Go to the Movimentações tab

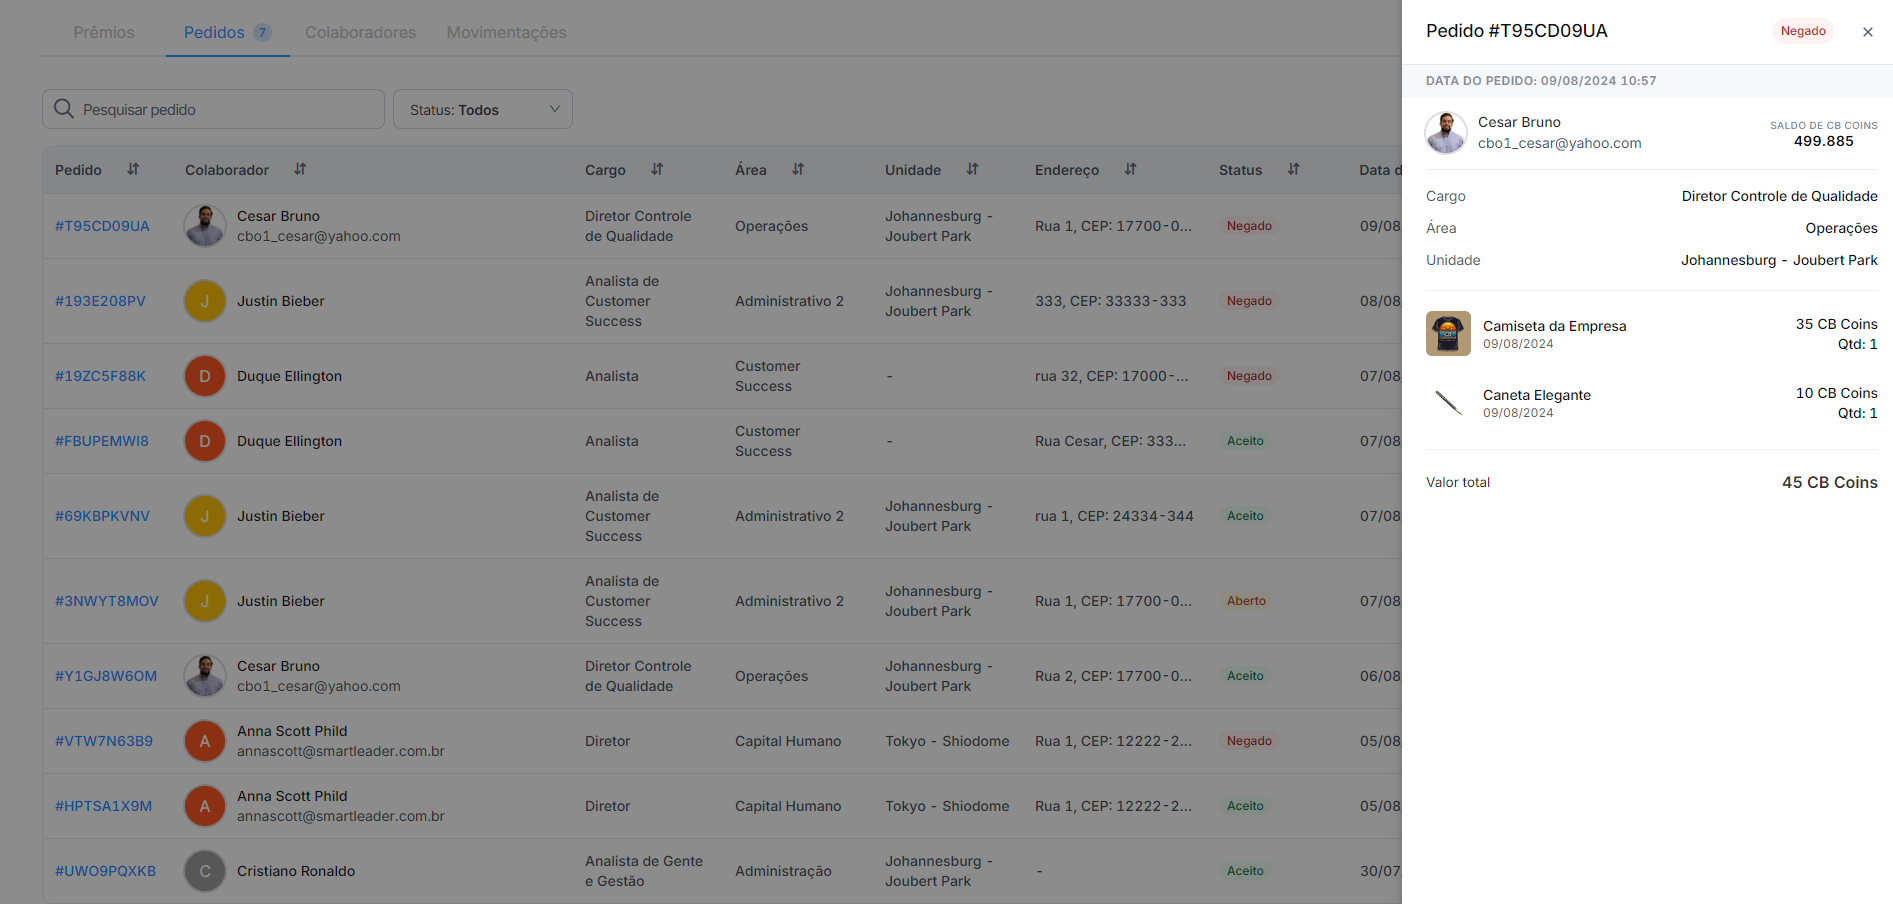pyautogui.click(x=506, y=32)
